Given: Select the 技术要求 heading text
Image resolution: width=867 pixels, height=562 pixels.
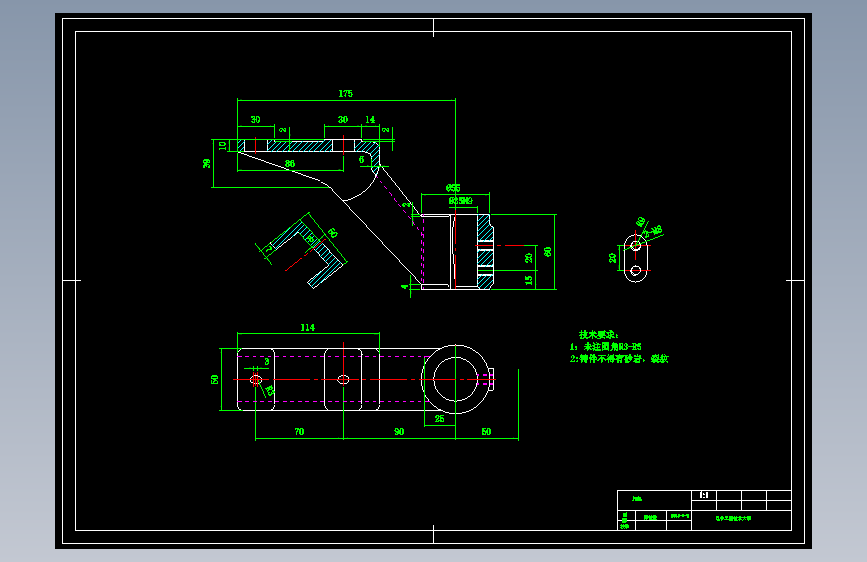Looking at the screenshot, I should (x=599, y=335).
